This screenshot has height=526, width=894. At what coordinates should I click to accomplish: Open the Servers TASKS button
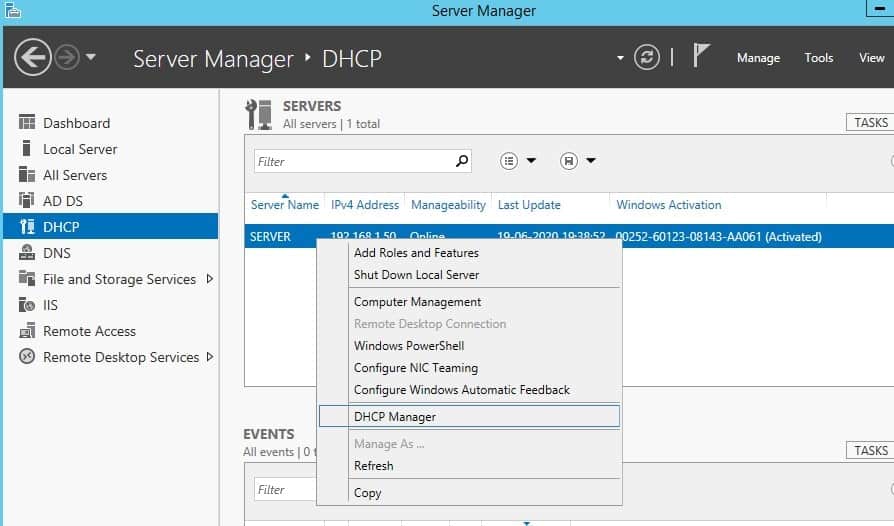(870, 123)
